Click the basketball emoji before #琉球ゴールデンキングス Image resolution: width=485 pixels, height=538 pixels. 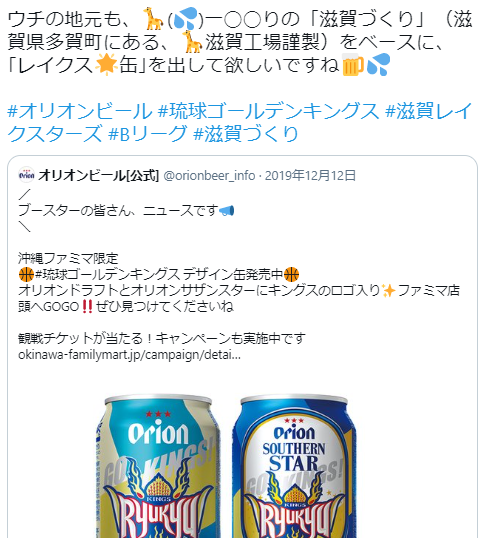tap(26, 274)
